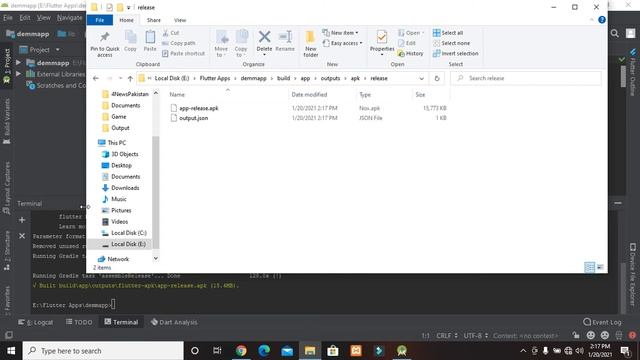The height and width of the screenshot is (360, 640).
Task: Close terminal session X icon
Action: pos(22,236)
